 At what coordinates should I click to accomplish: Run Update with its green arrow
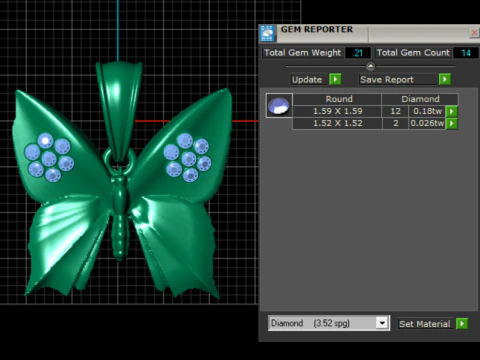point(335,79)
